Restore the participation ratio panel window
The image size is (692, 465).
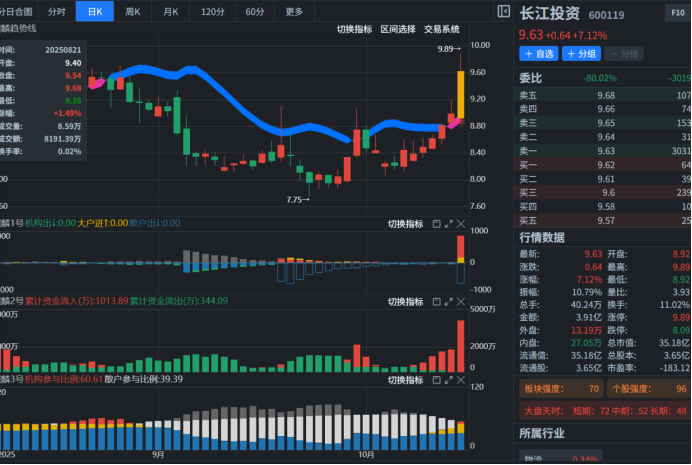click(x=437, y=380)
